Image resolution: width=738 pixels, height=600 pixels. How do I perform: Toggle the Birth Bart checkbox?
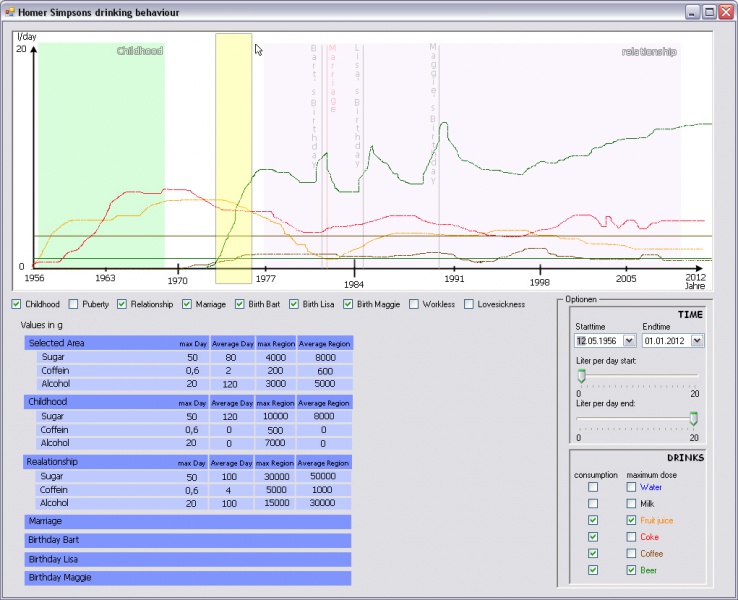click(x=240, y=304)
